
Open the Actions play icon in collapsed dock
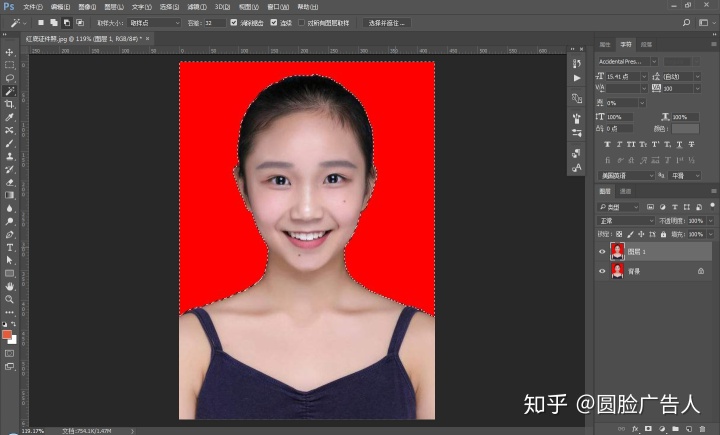tap(577, 78)
